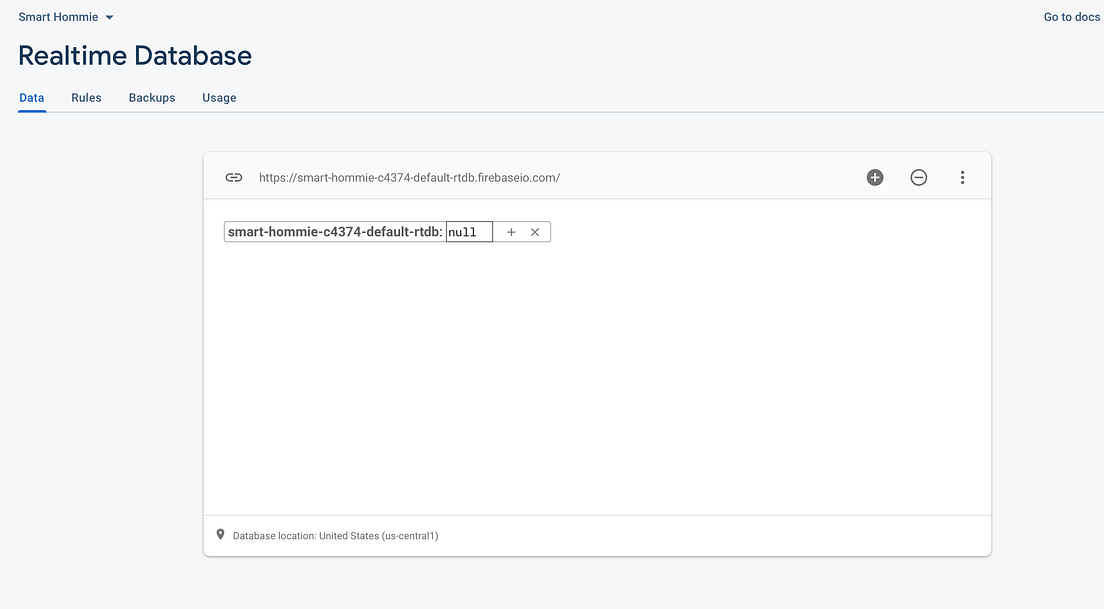Select the Data tab
The image size is (1104, 609).
point(31,97)
